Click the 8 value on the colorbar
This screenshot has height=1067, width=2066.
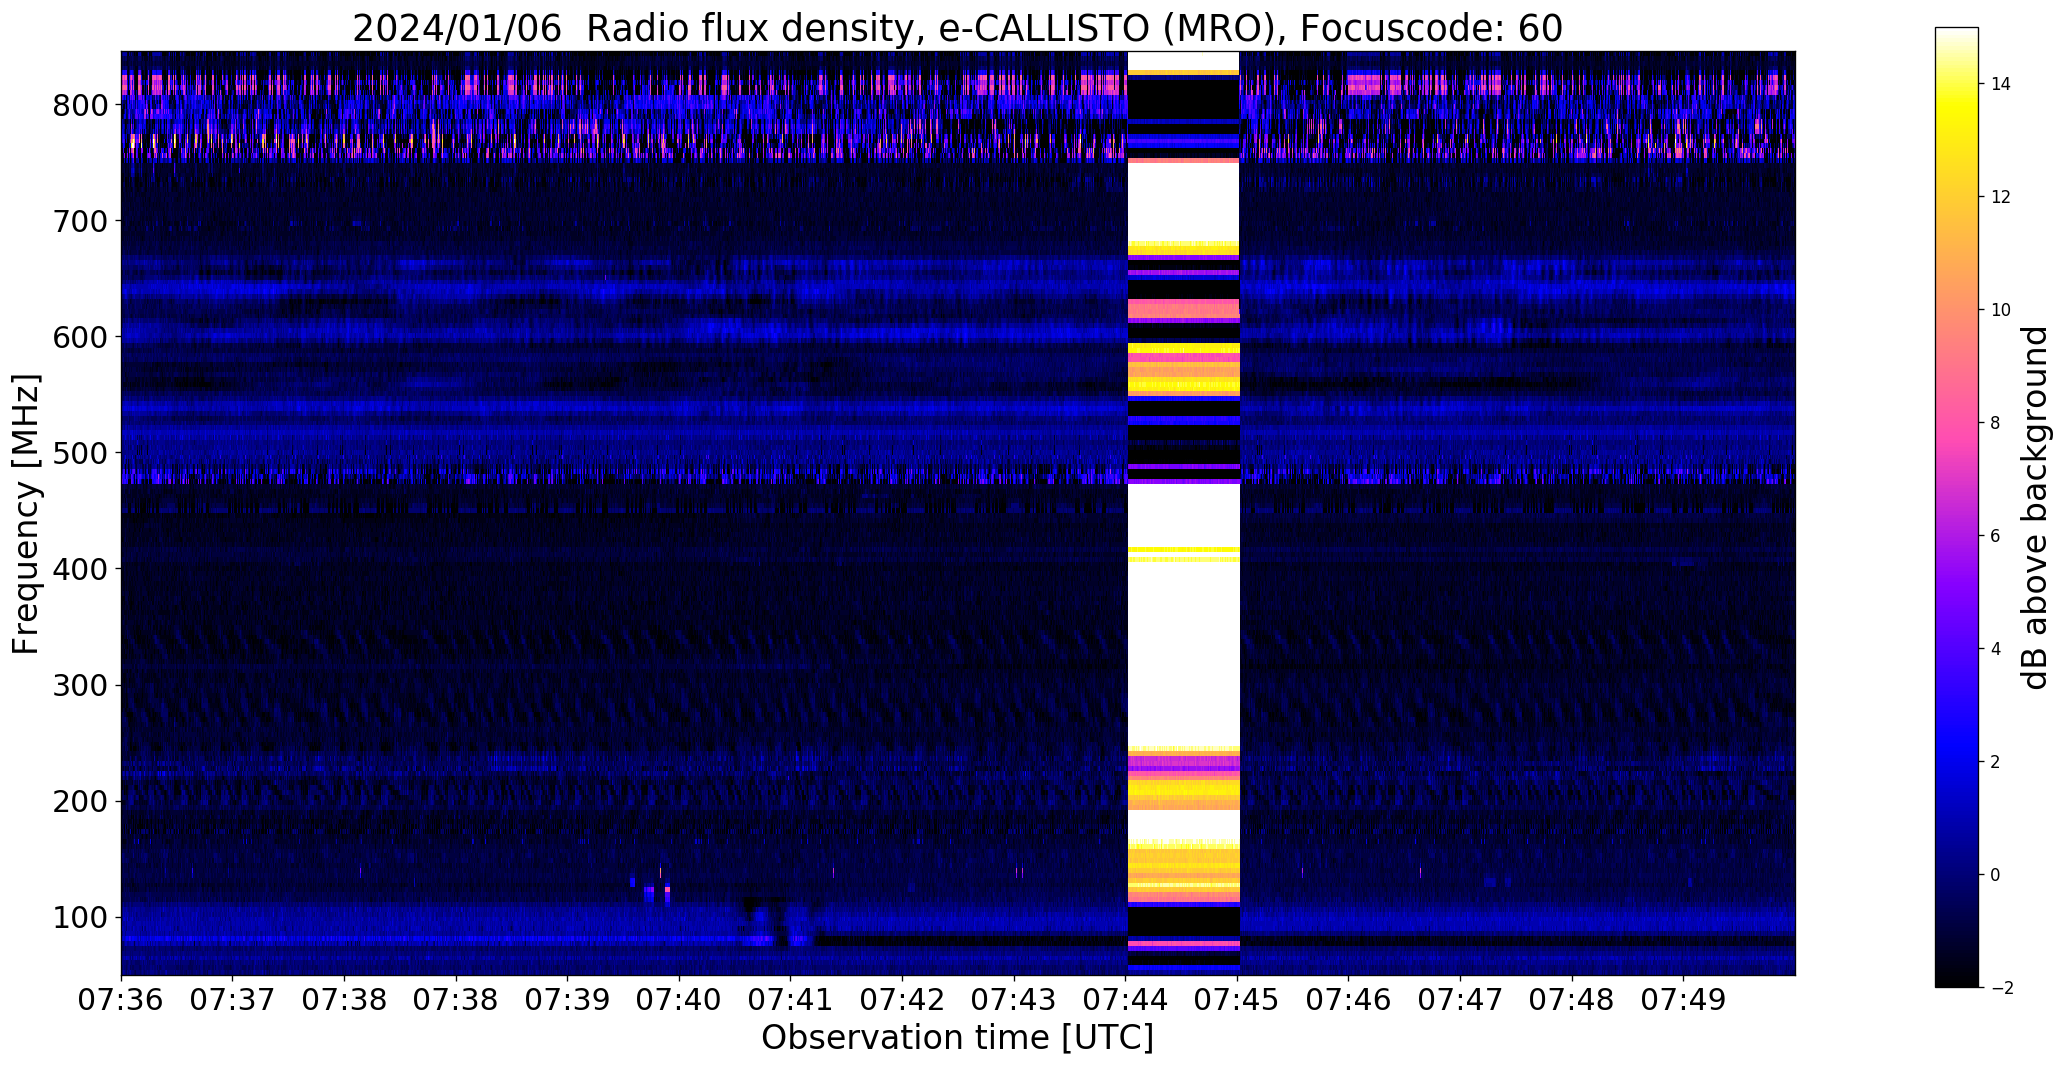click(1996, 423)
